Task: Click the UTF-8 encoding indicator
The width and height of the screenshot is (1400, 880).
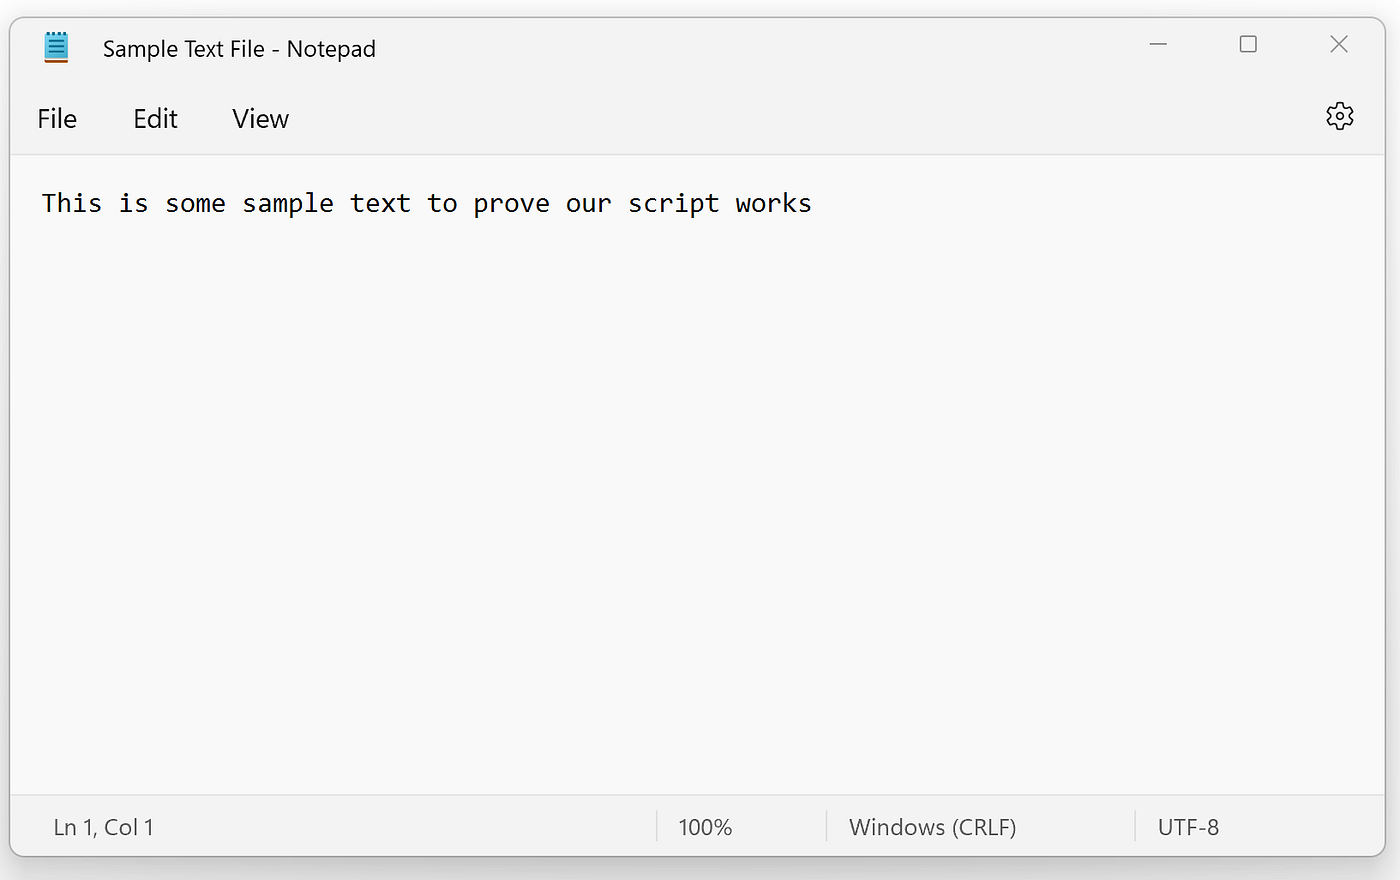Action: [1188, 827]
